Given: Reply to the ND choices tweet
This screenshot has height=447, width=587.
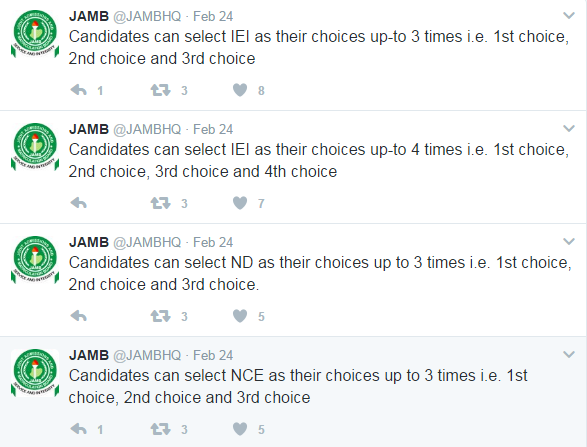Looking at the screenshot, I should coord(79,316).
